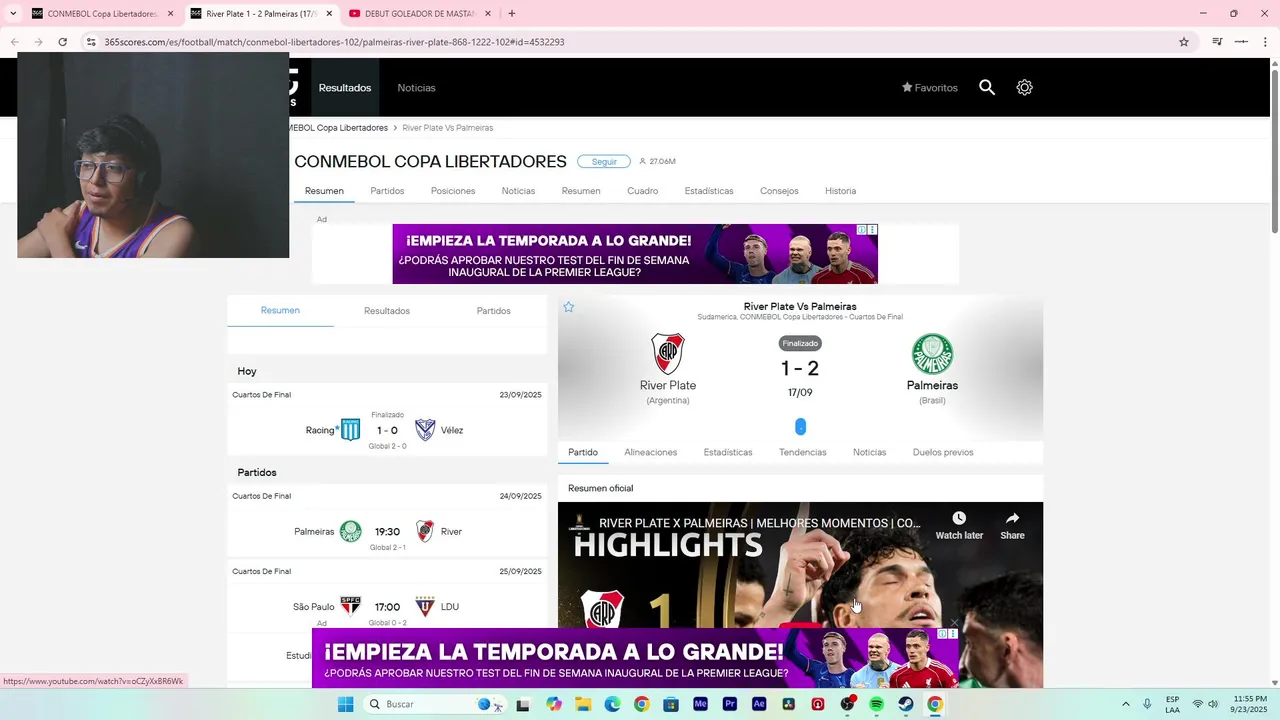Select Resultados tab in left panel
Screen dimensions: 1280x720
pyautogui.click(x=387, y=311)
